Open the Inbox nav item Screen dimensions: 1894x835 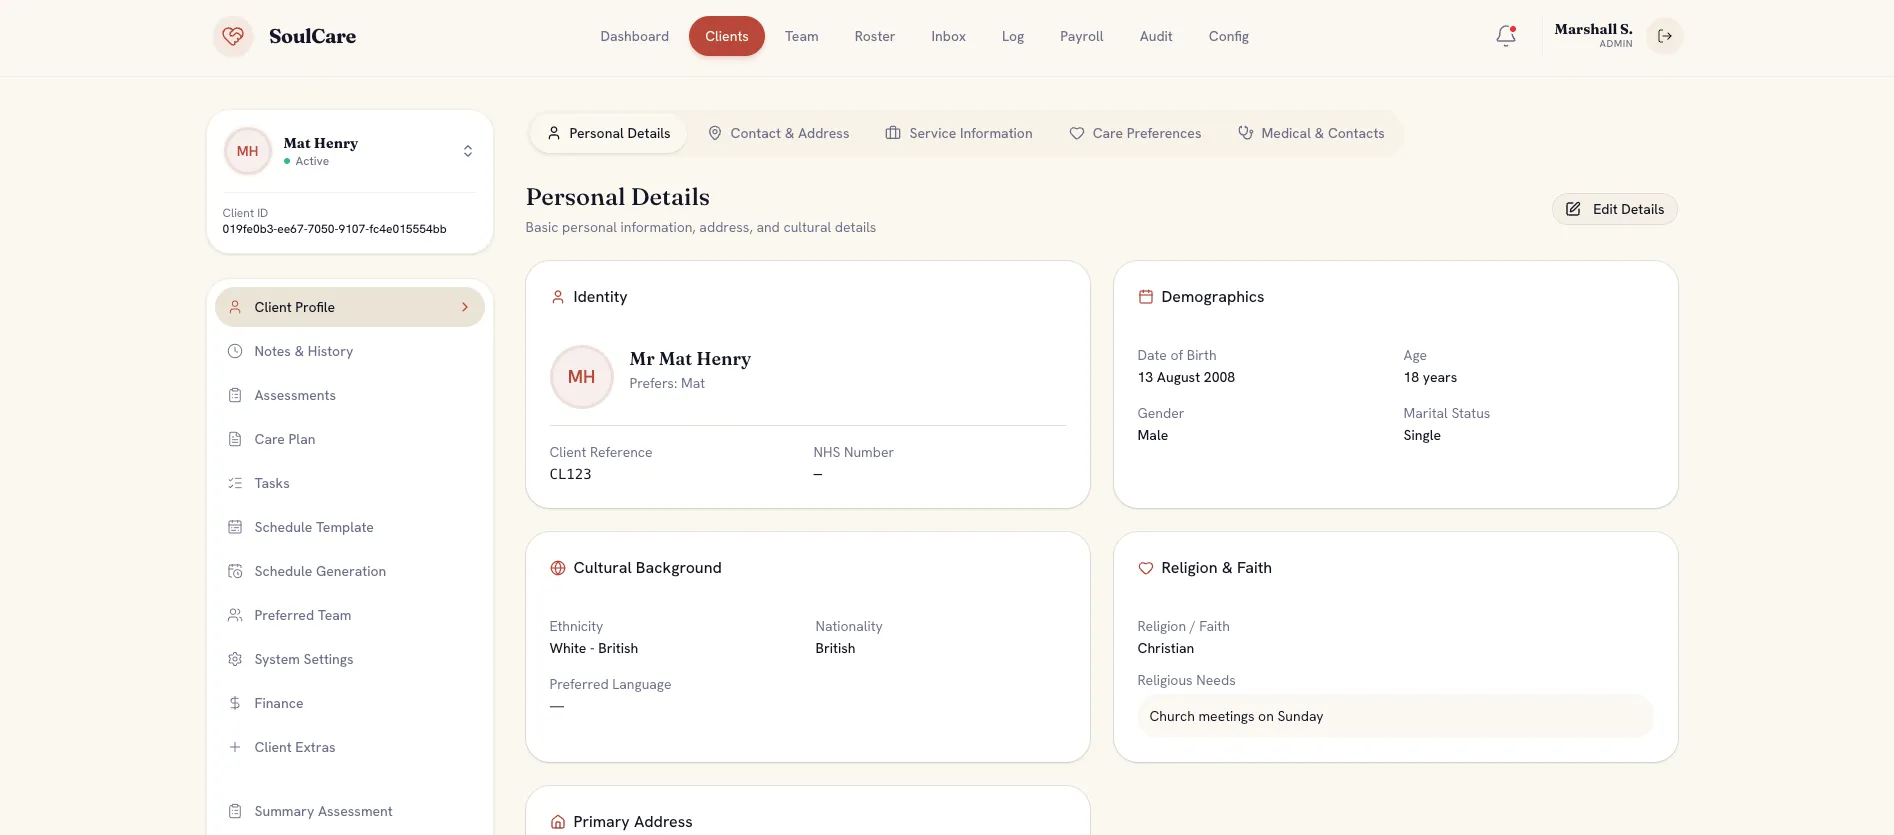click(x=949, y=36)
